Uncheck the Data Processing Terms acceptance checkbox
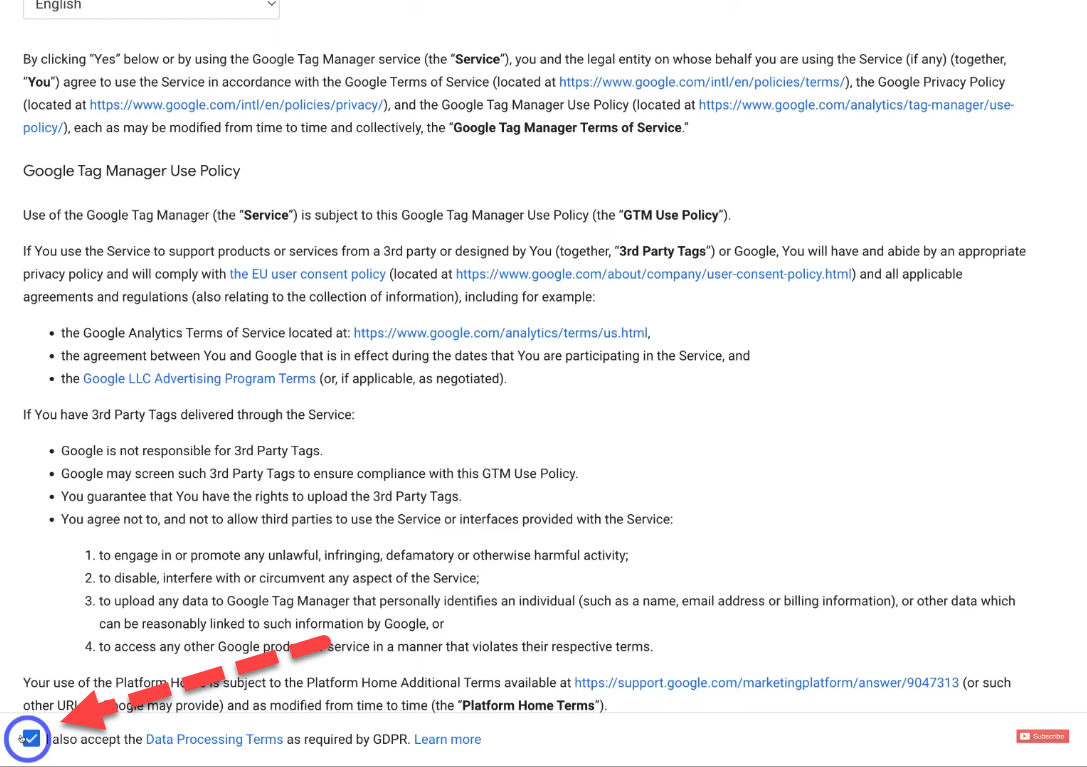The height and width of the screenshot is (767, 1087). tap(31, 739)
